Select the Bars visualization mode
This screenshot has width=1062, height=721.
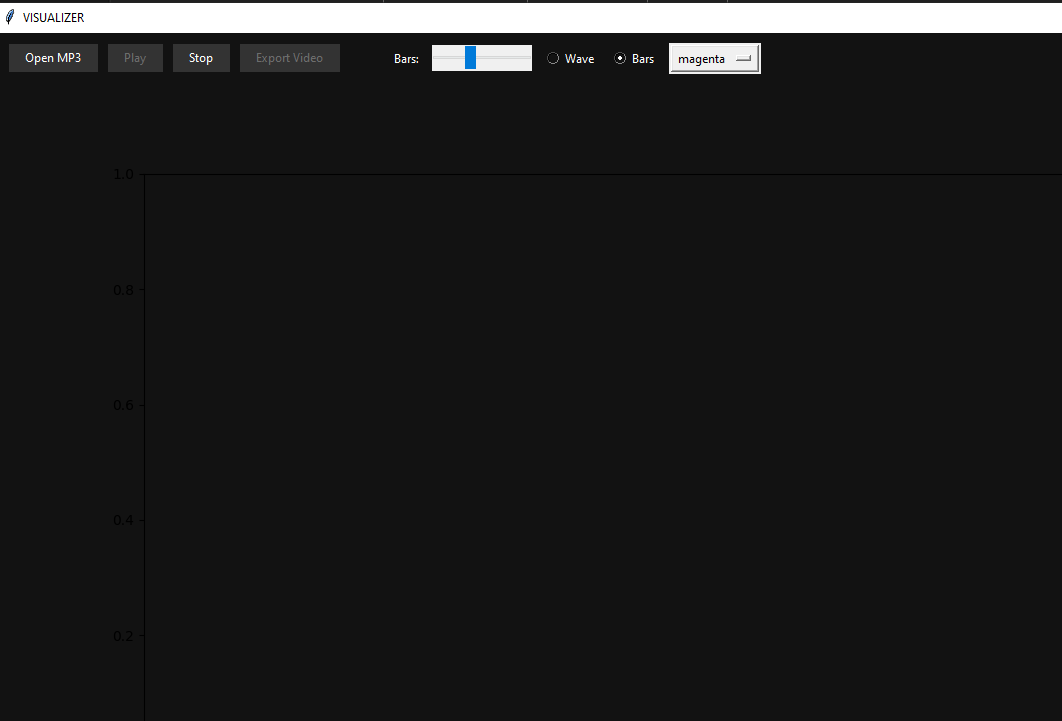tap(620, 58)
